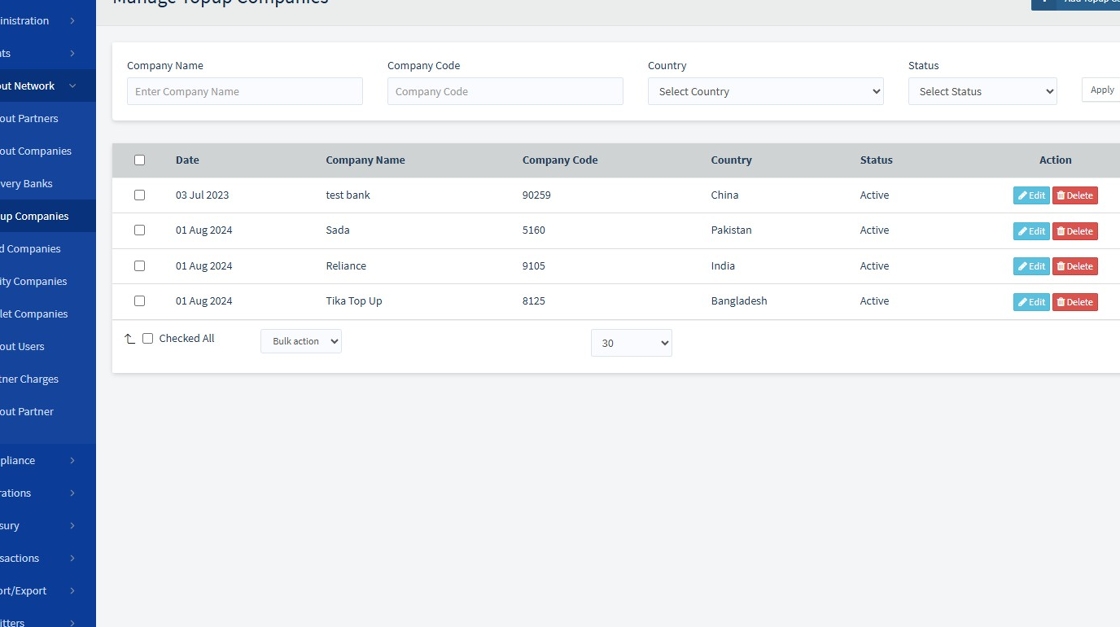This screenshot has width=1120, height=627.
Task: Click Delete for test bank row
Action: coord(1075,196)
